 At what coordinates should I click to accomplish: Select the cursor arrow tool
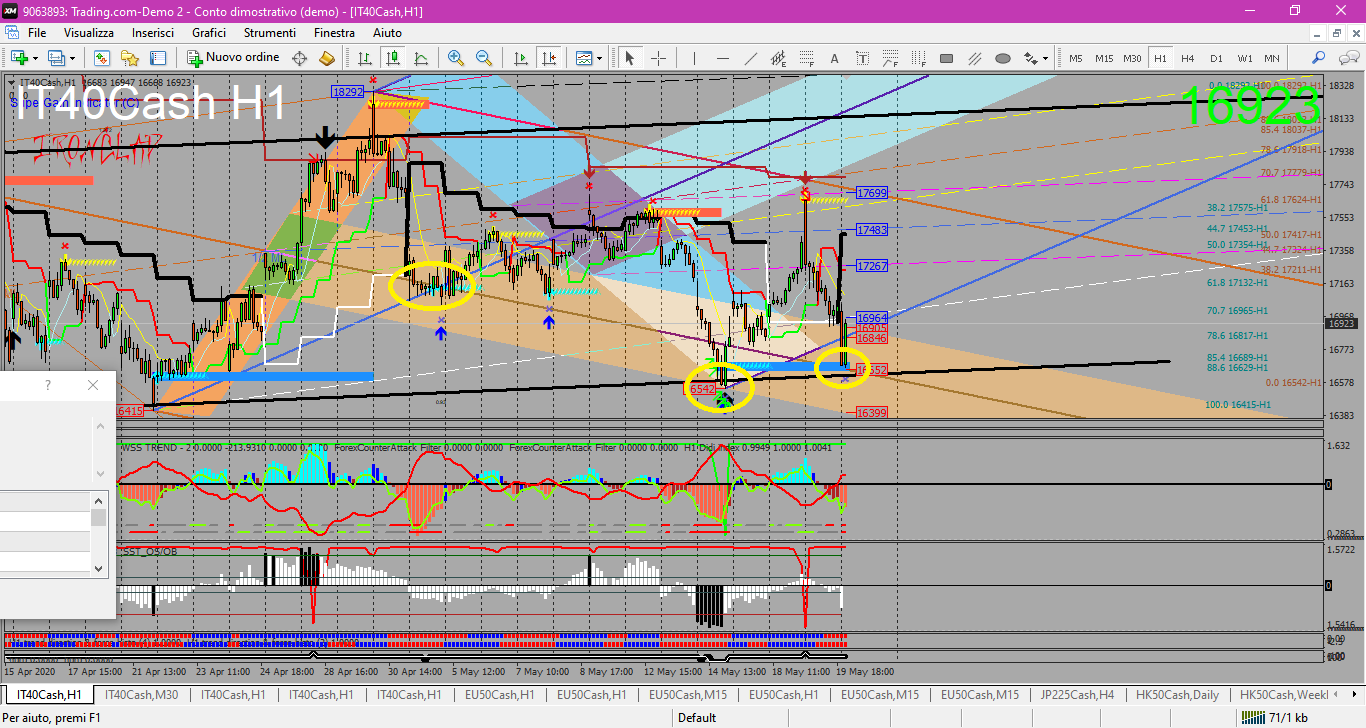click(x=630, y=58)
